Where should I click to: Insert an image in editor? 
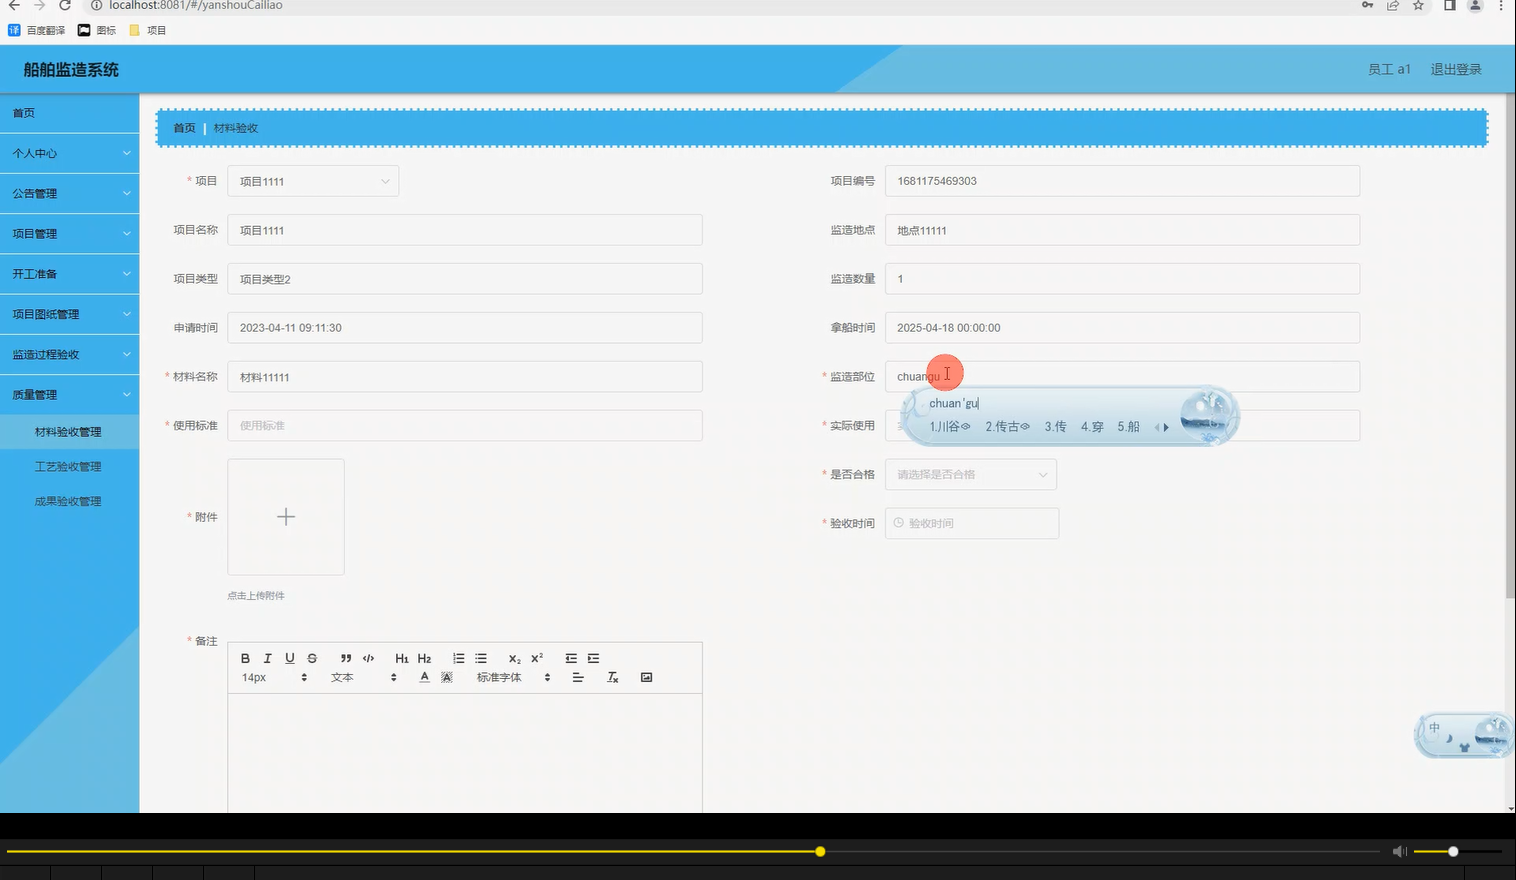647,677
